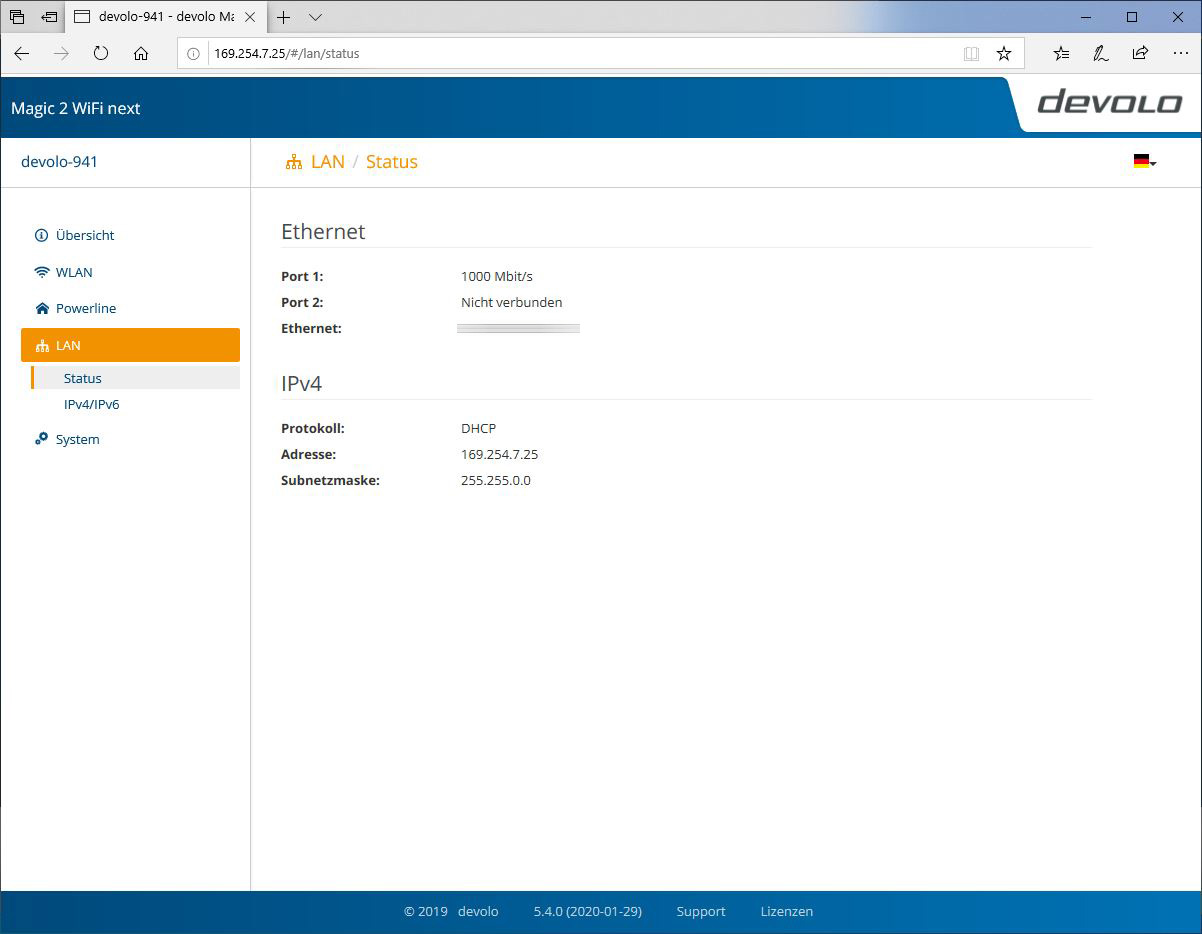Open the browser home page icon
This screenshot has height=934, width=1202.
tap(141, 54)
